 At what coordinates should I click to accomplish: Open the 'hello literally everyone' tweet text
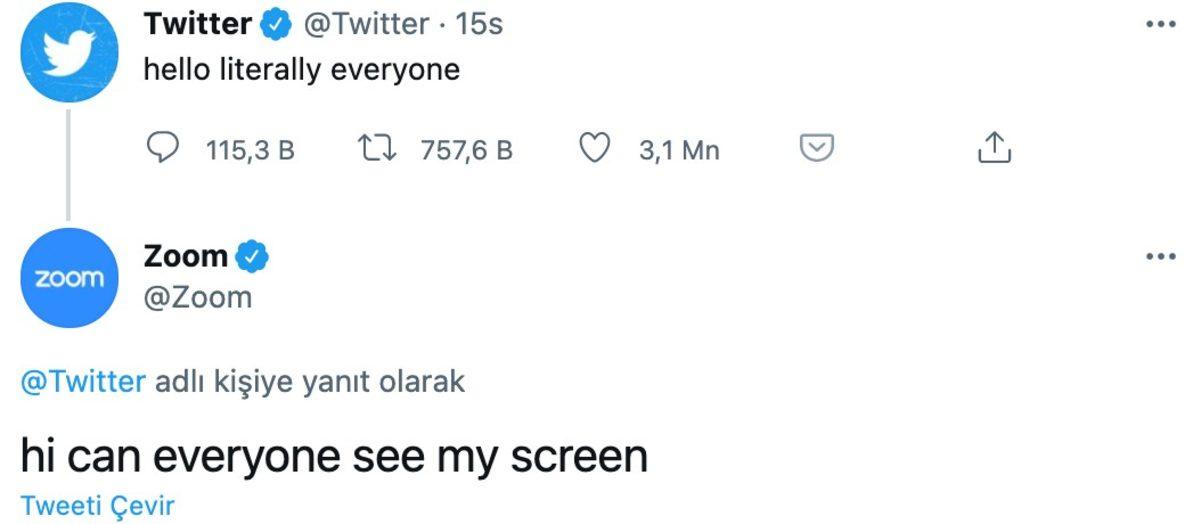tap(301, 71)
